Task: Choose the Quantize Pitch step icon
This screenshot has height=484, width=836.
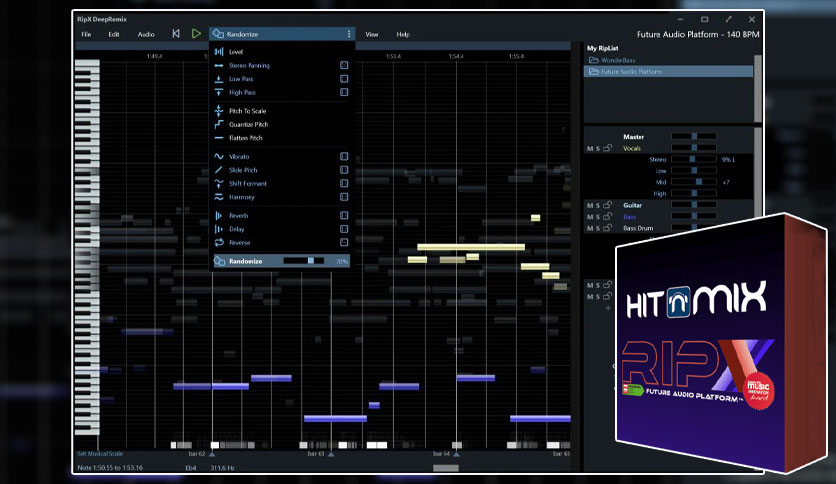Action: pyautogui.click(x=219, y=124)
